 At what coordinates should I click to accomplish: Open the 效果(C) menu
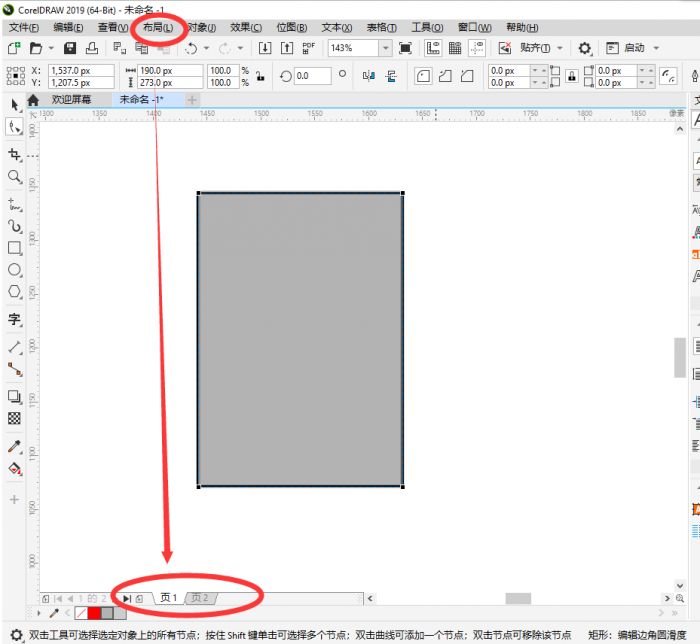246,28
